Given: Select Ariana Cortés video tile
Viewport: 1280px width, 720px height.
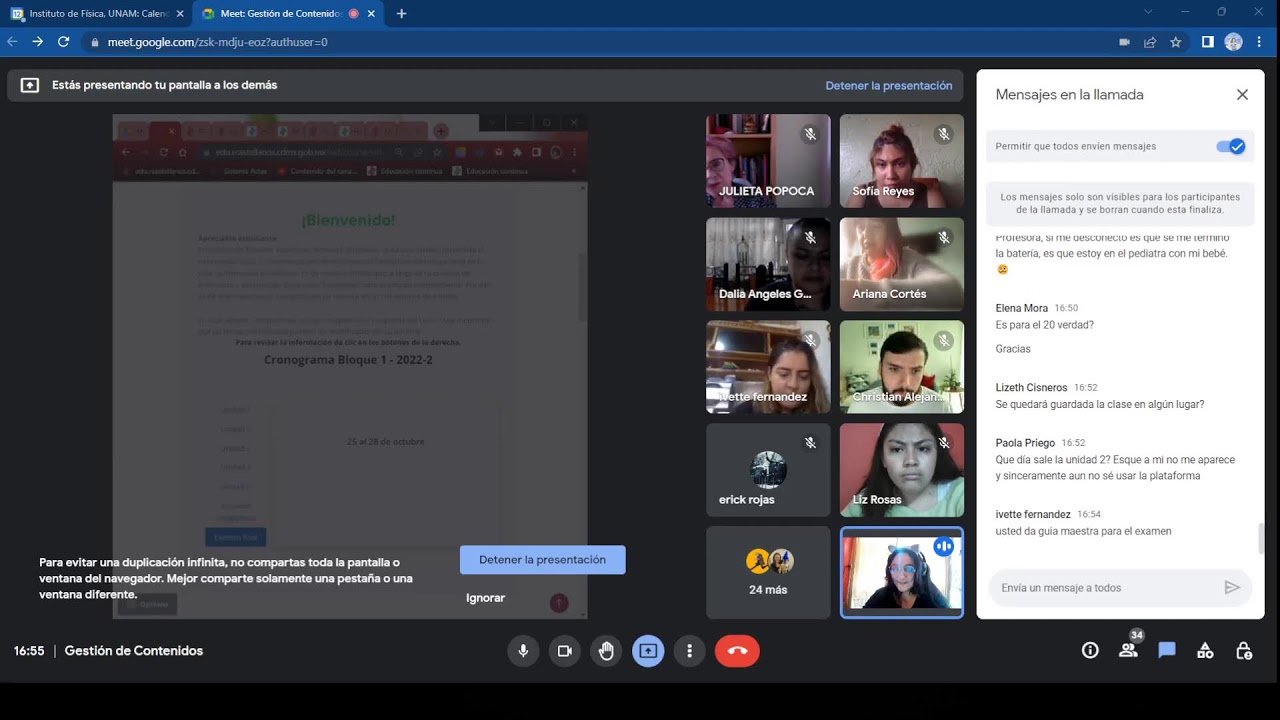Looking at the screenshot, I should click(902, 264).
